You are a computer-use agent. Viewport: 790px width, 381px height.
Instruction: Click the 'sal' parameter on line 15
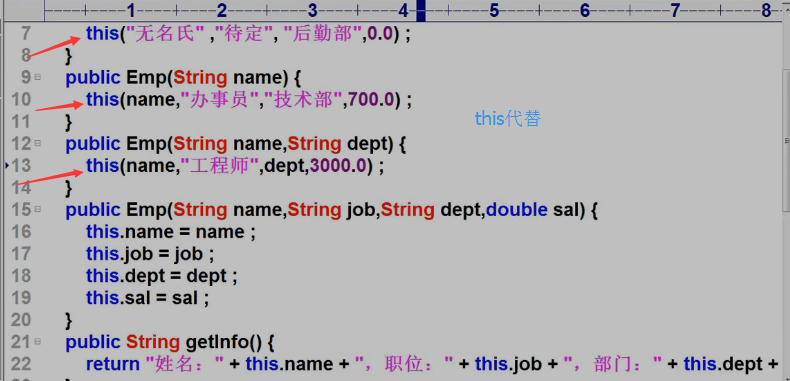pos(565,210)
